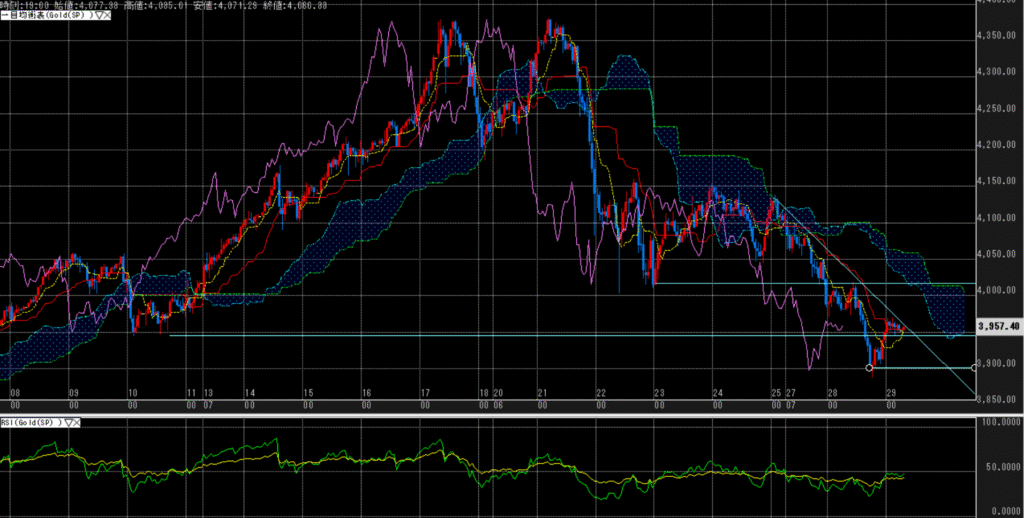Viewport: 1024px width, 518px height.
Task: Click the date 17 marker on time axis
Action: tap(425, 394)
